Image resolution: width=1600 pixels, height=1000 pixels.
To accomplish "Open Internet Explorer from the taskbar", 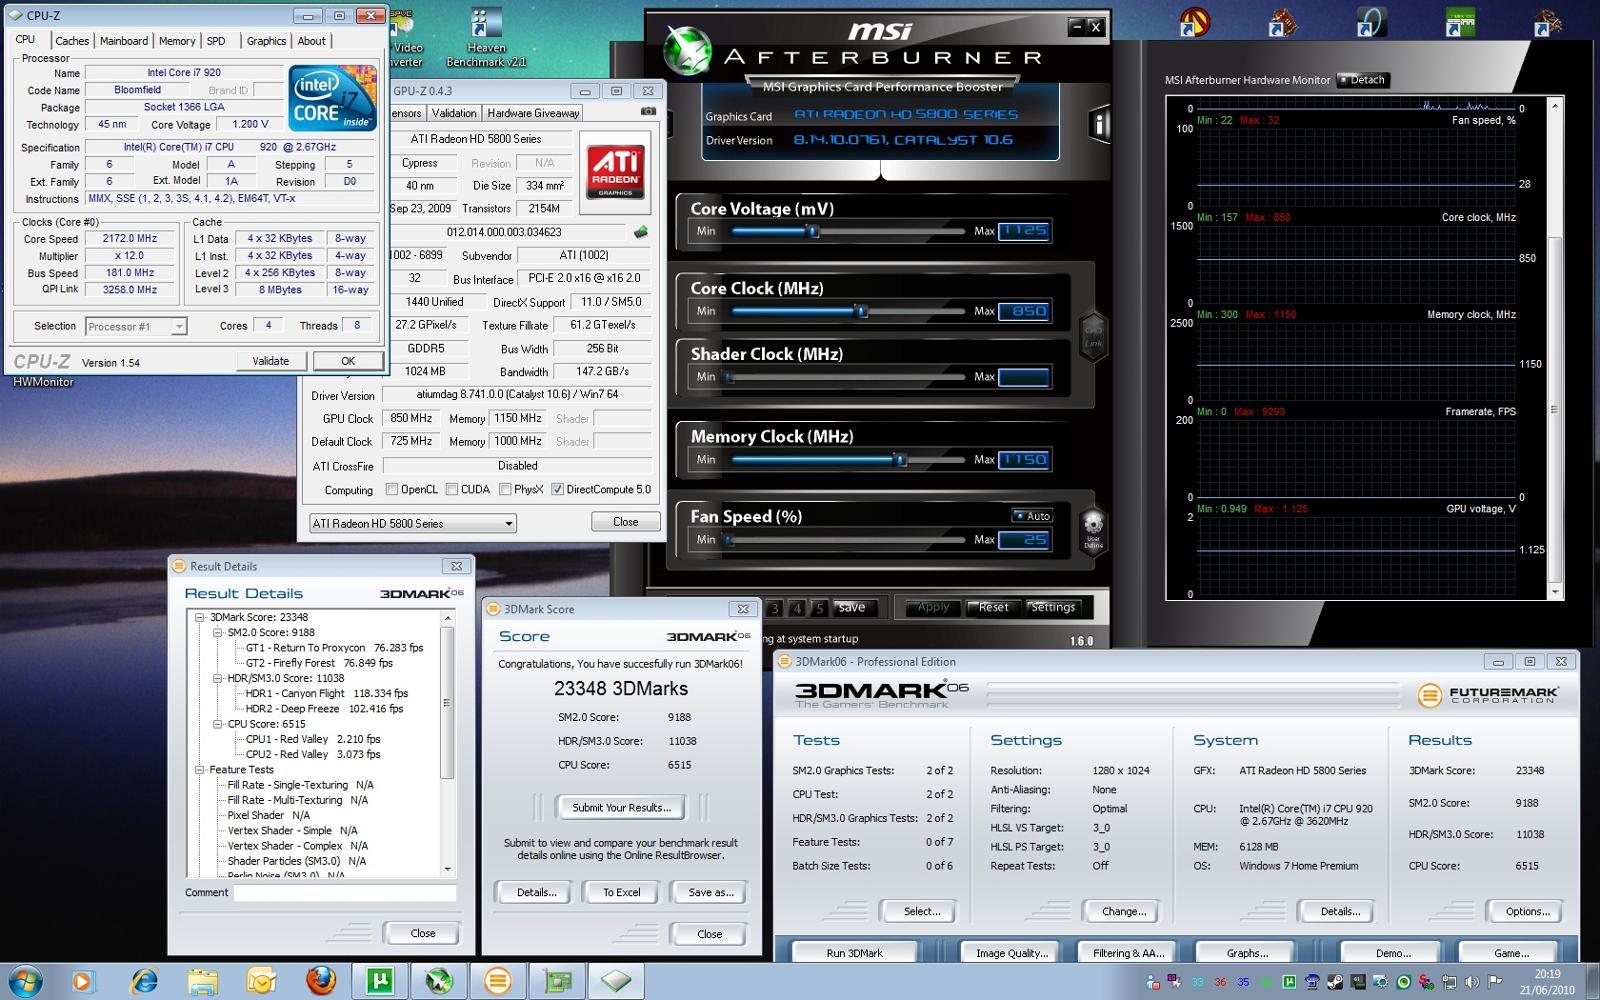I will [143, 982].
